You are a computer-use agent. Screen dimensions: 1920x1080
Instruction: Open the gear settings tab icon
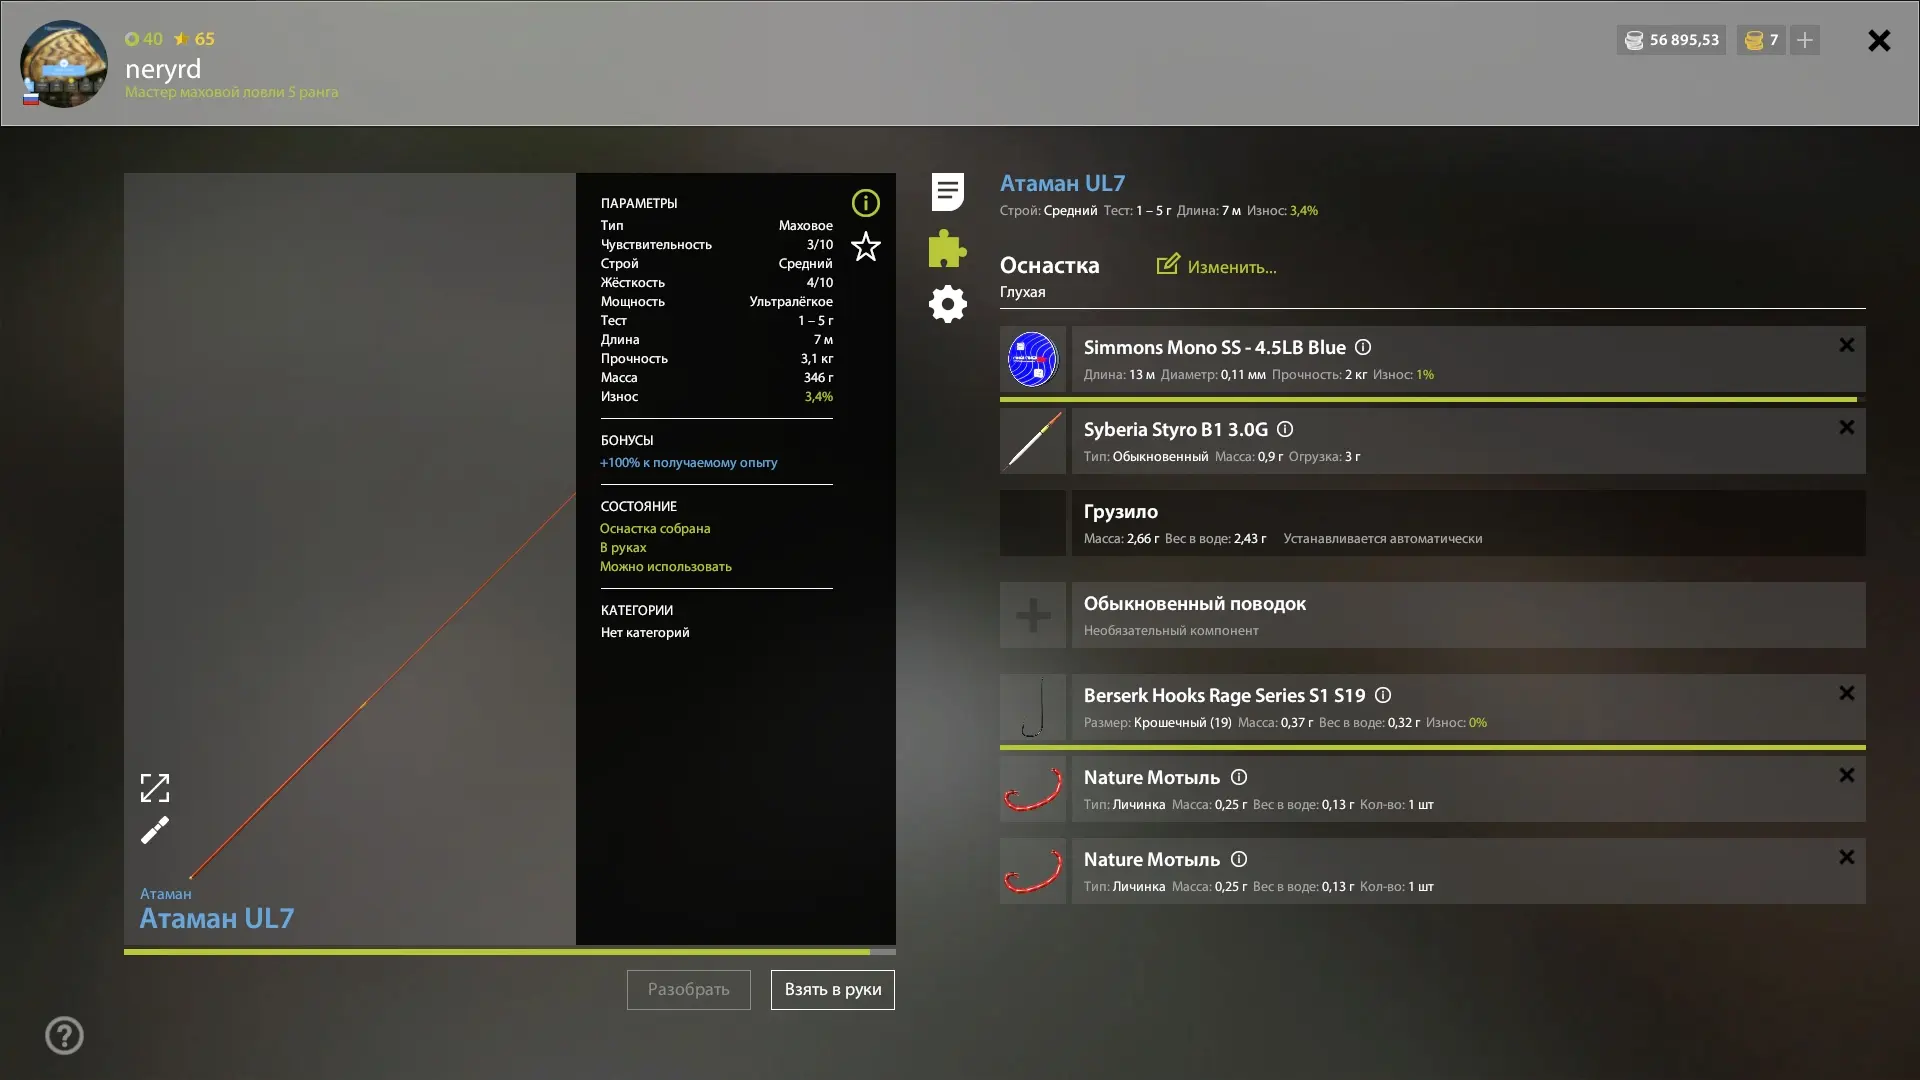click(947, 304)
